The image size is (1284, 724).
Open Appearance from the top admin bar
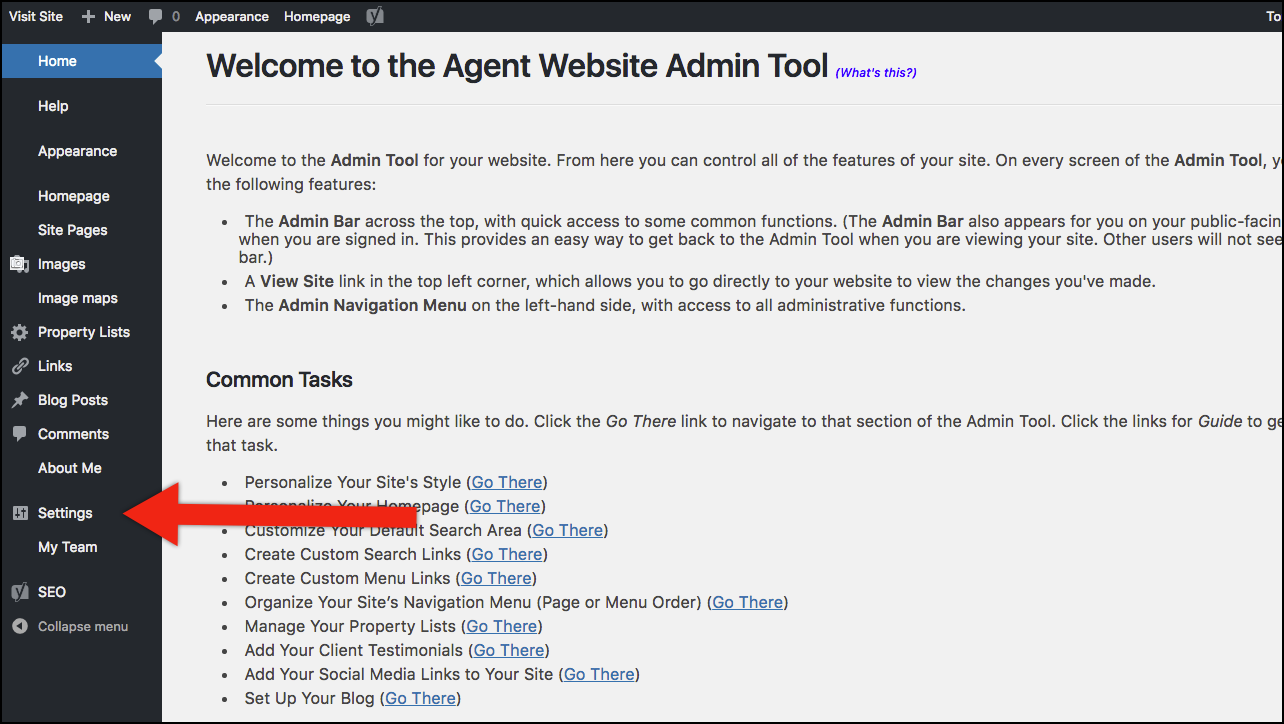231,15
